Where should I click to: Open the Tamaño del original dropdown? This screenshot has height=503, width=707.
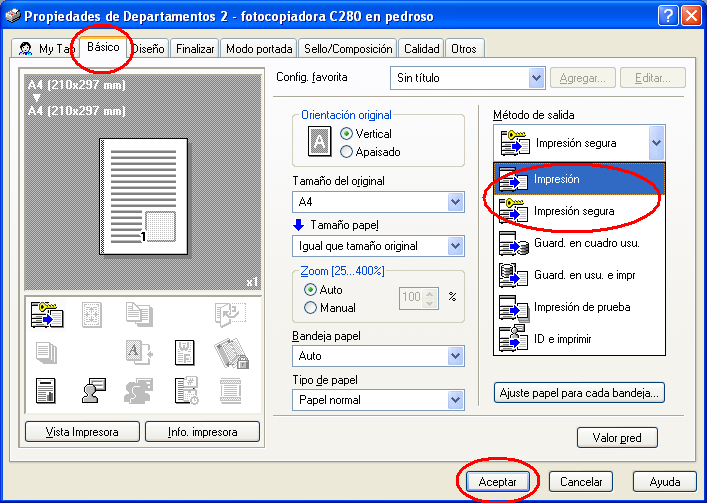pos(456,202)
